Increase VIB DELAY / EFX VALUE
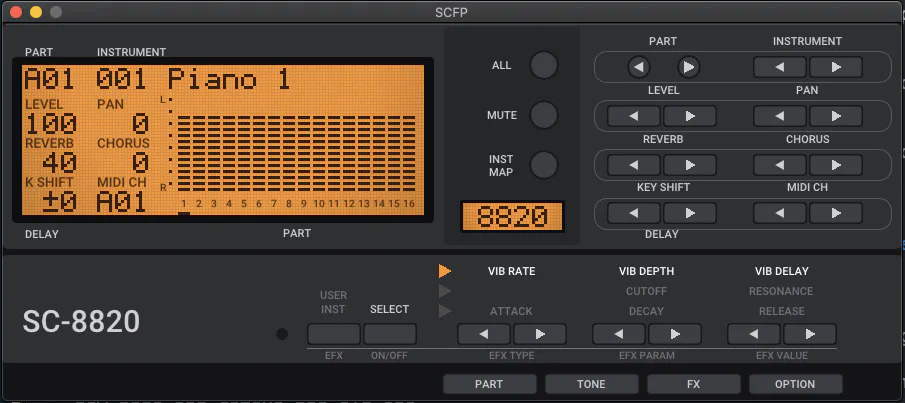Viewport: 905px width, 403px height. coord(810,334)
